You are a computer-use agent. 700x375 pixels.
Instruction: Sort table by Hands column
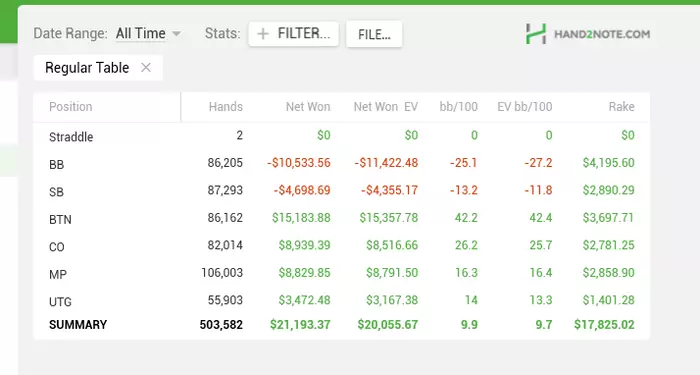pyautogui.click(x=225, y=107)
